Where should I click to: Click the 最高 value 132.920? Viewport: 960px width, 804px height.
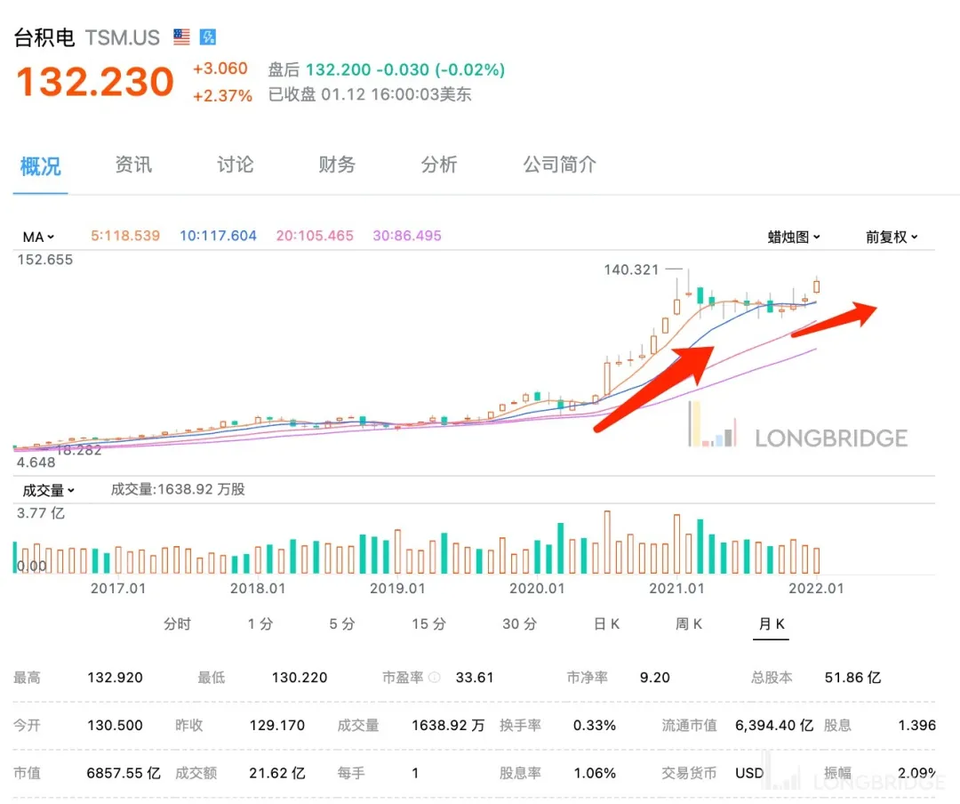coord(115,677)
